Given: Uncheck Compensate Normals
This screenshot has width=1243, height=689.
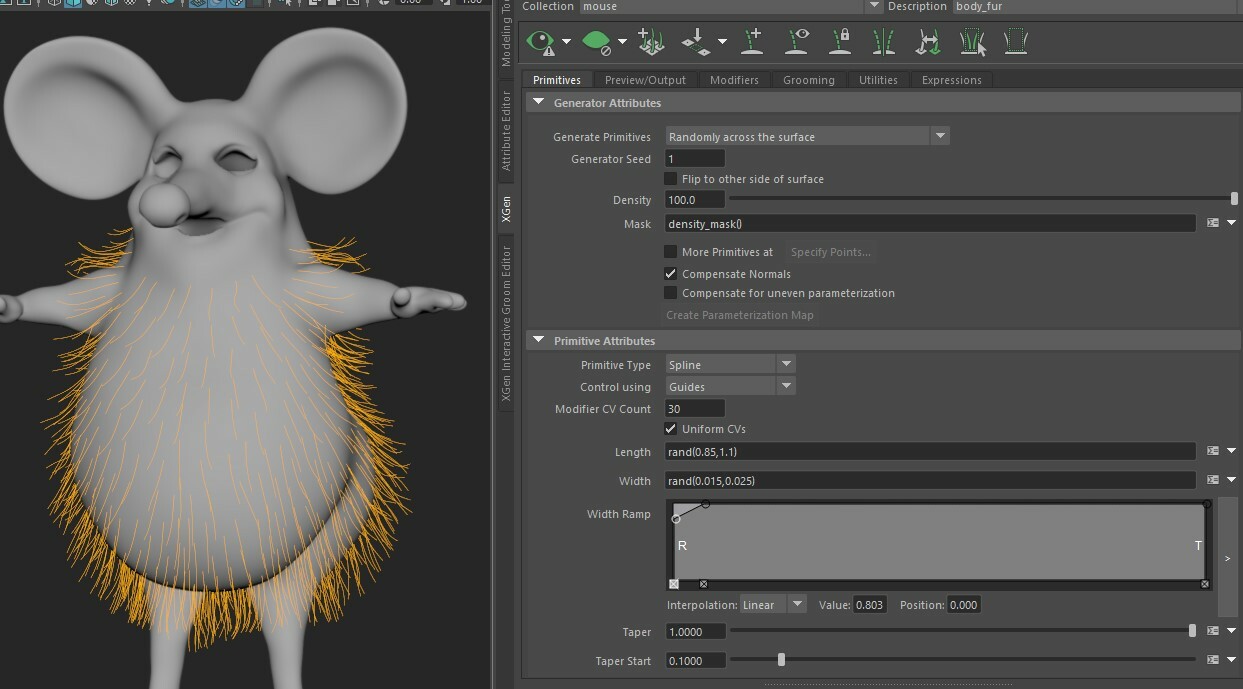Looking at the screenshot, I should tap(671, 273).
